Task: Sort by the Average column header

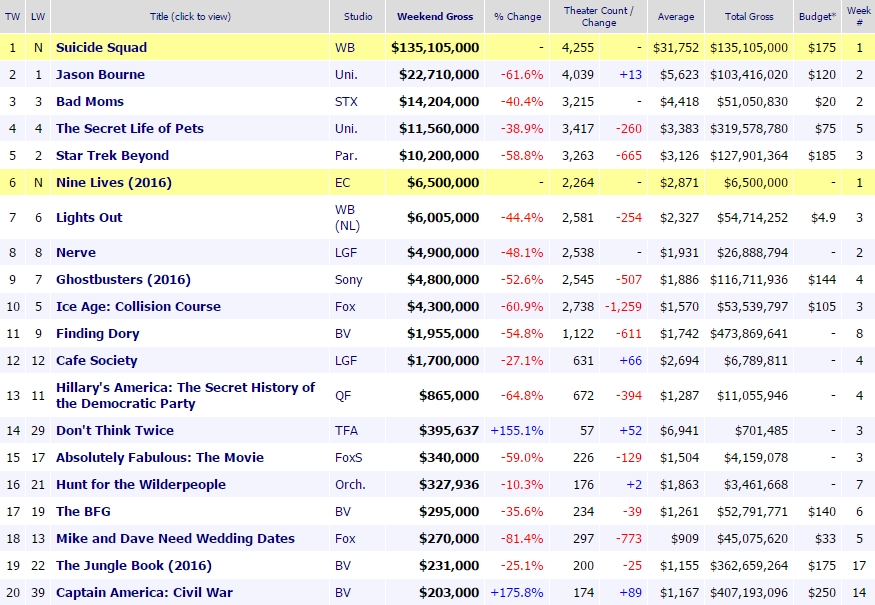Action: click(x=676, y=16)
